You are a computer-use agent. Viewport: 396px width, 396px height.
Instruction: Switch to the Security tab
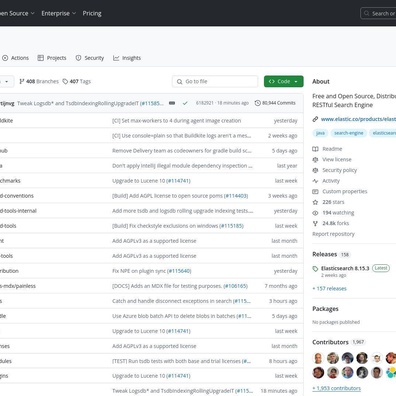90,58
